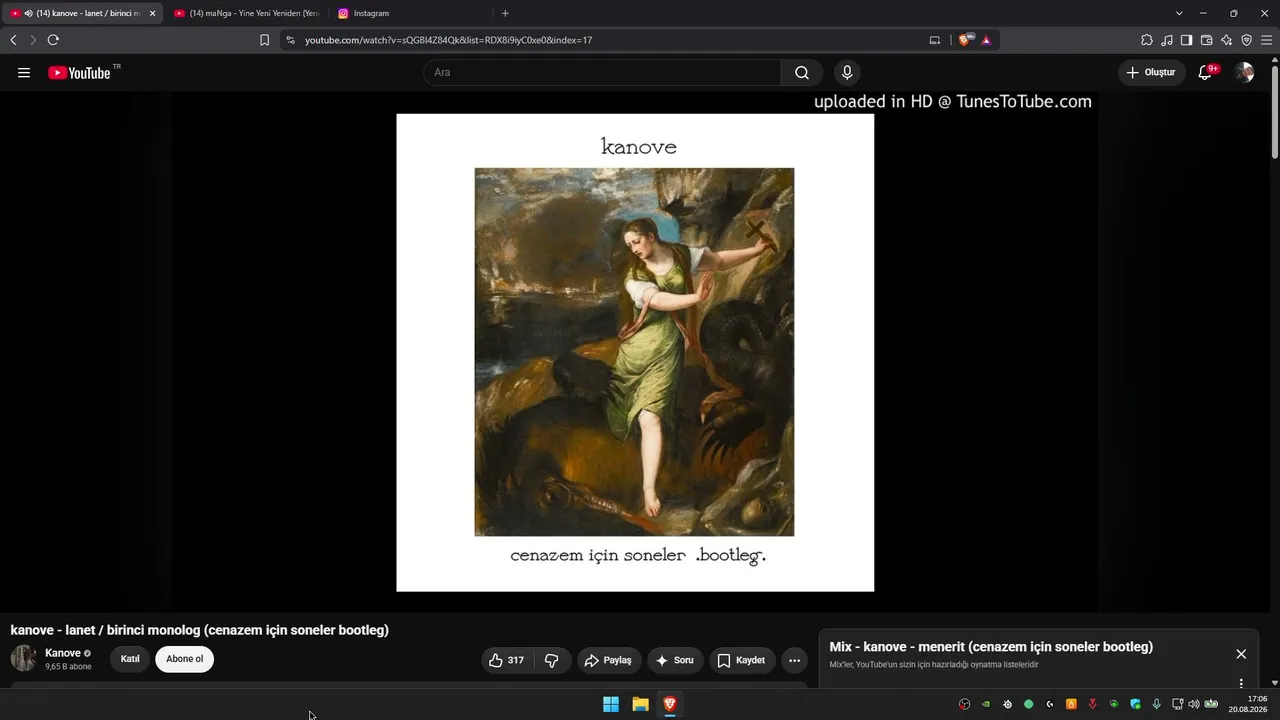Open a new browser tab

505,13
